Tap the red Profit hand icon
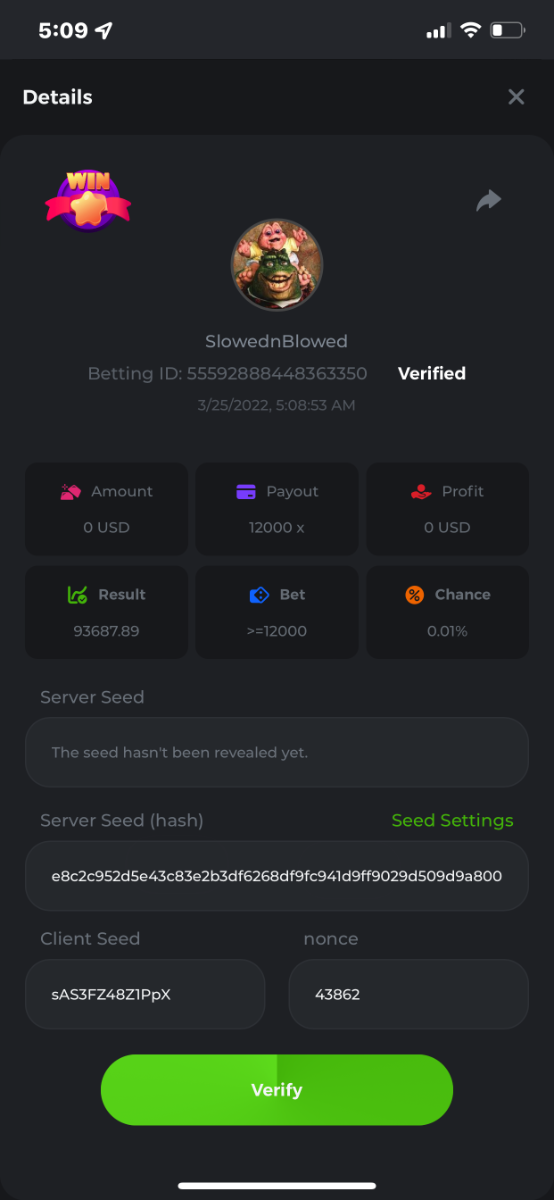554x1200 pixels. [x=421, y=491]
